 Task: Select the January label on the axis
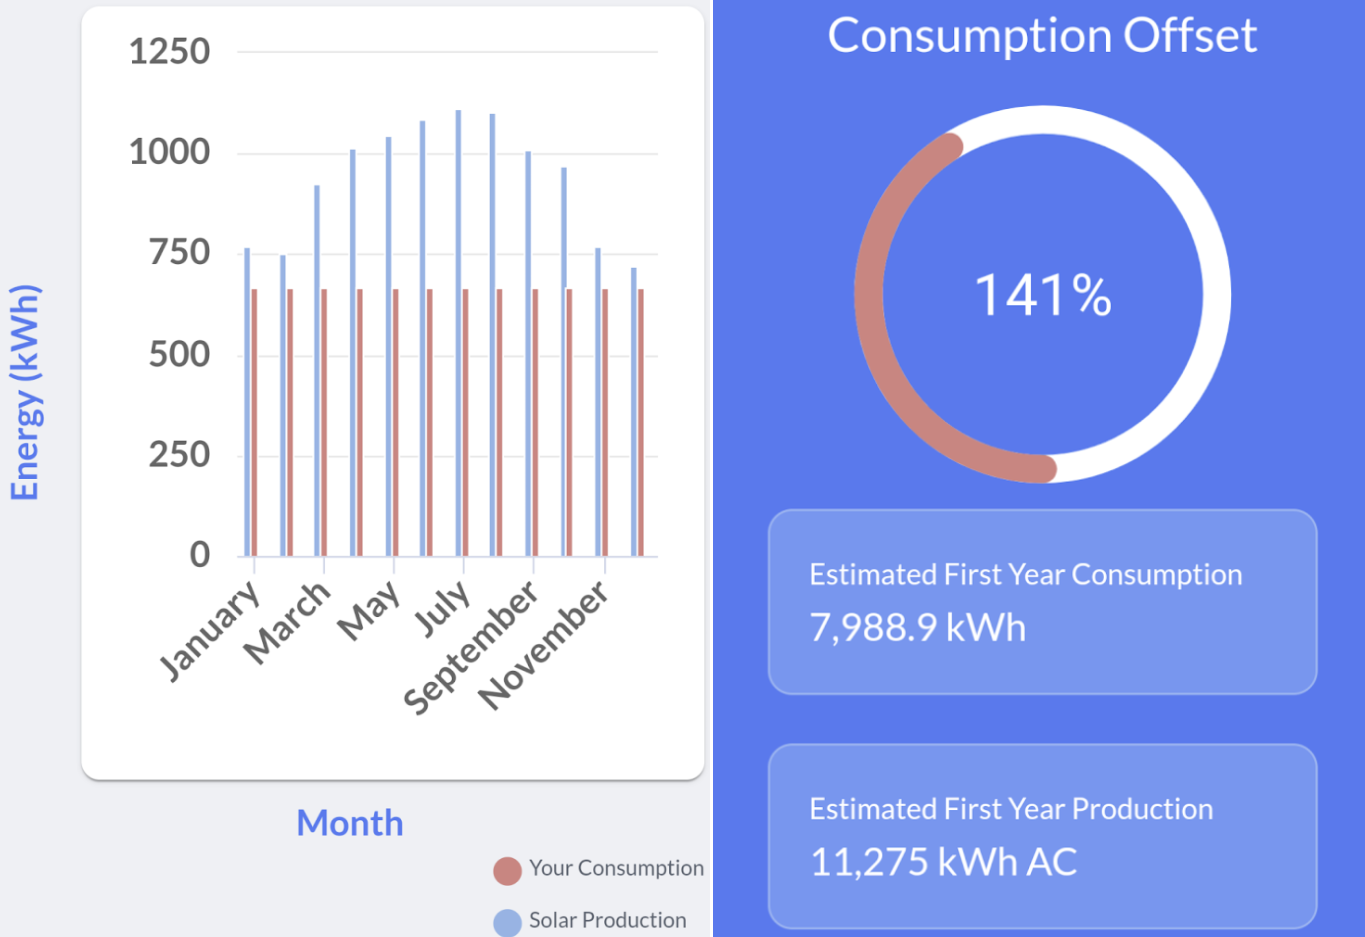(211, 630)
